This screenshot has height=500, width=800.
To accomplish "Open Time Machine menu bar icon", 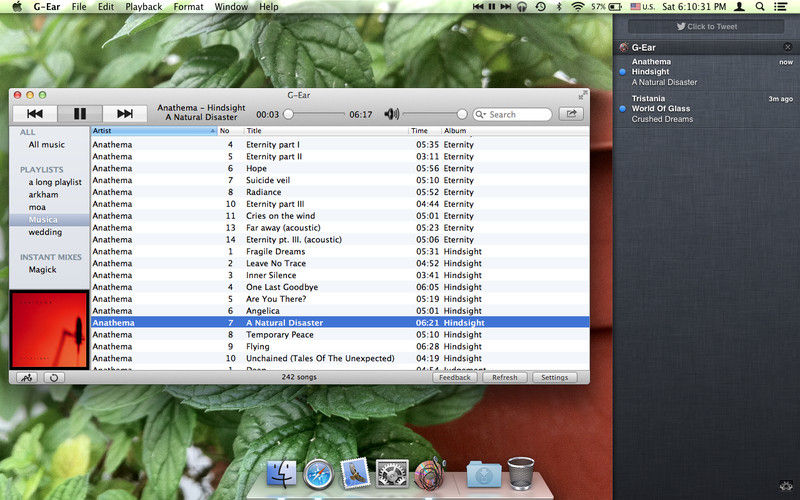I will [x=541, y=7].
